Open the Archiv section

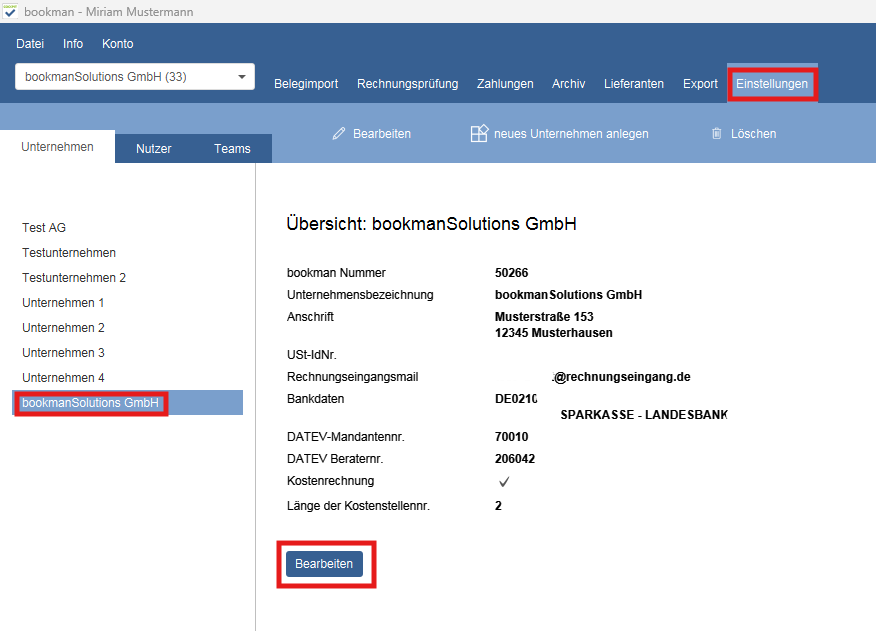568,84
